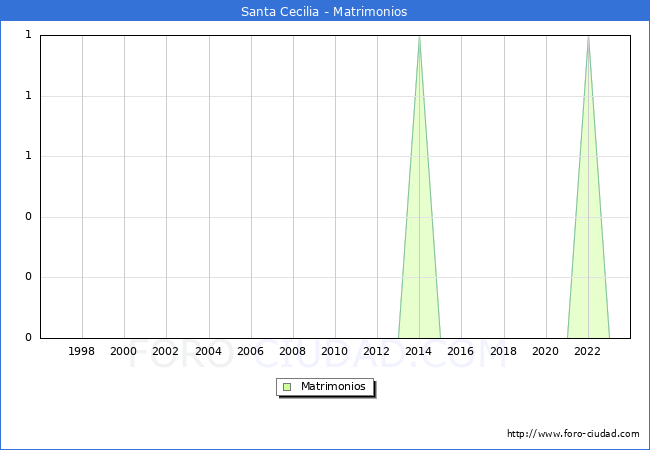Select the 2014 x-axis label

click(x=419, y=351)
